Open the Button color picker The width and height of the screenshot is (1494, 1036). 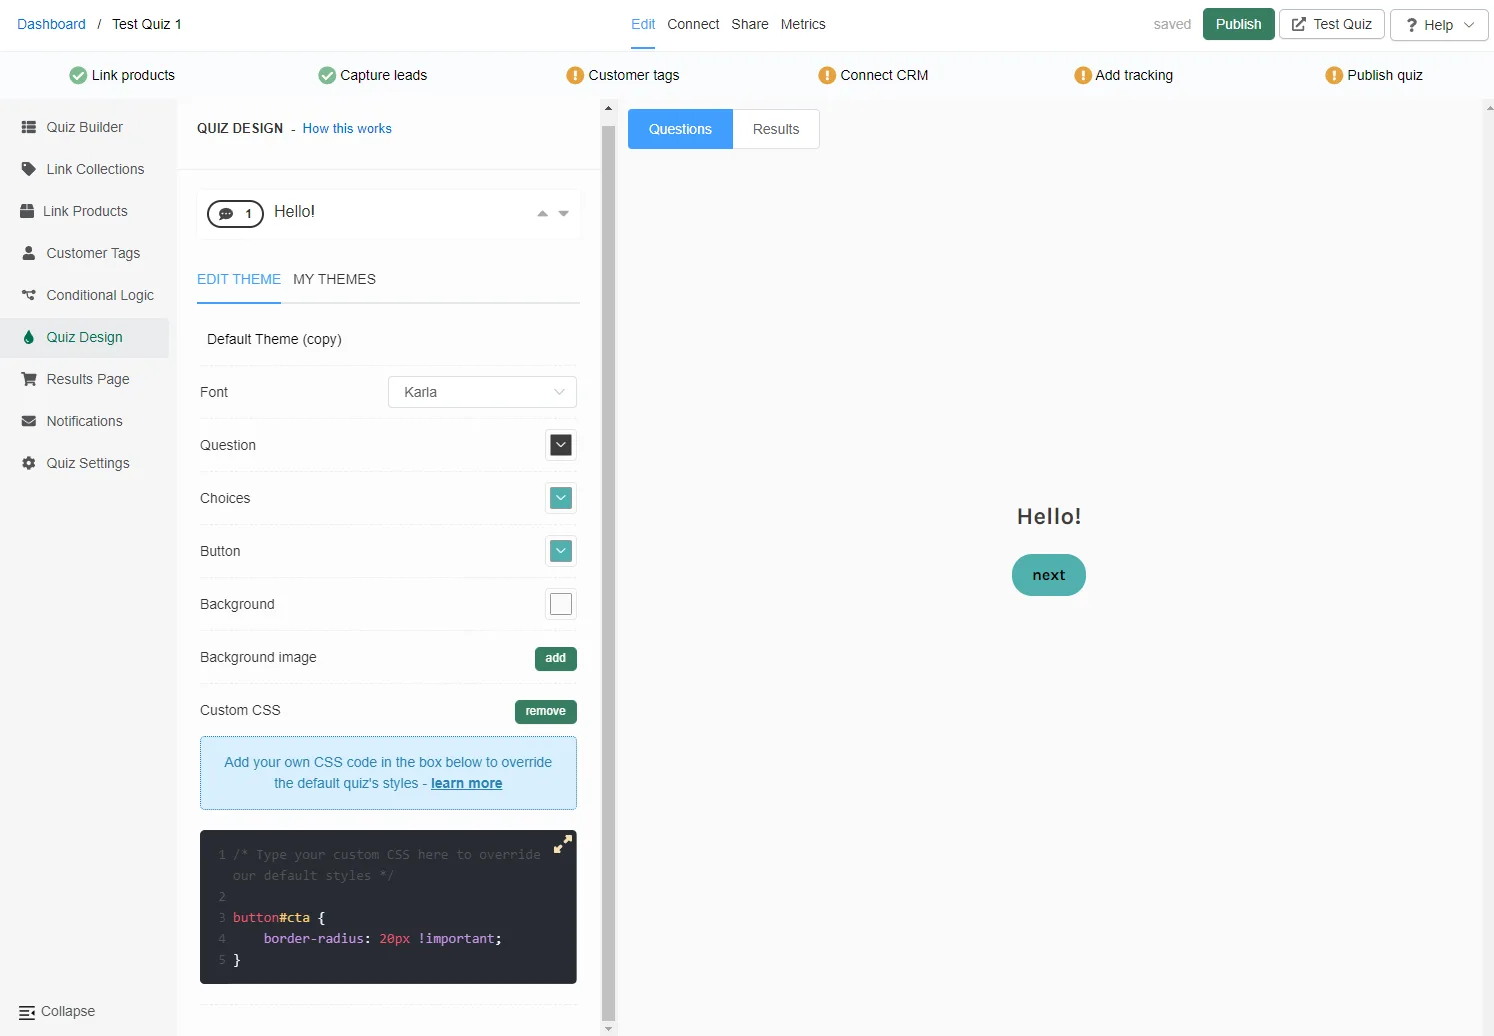[x=561, y=551]
